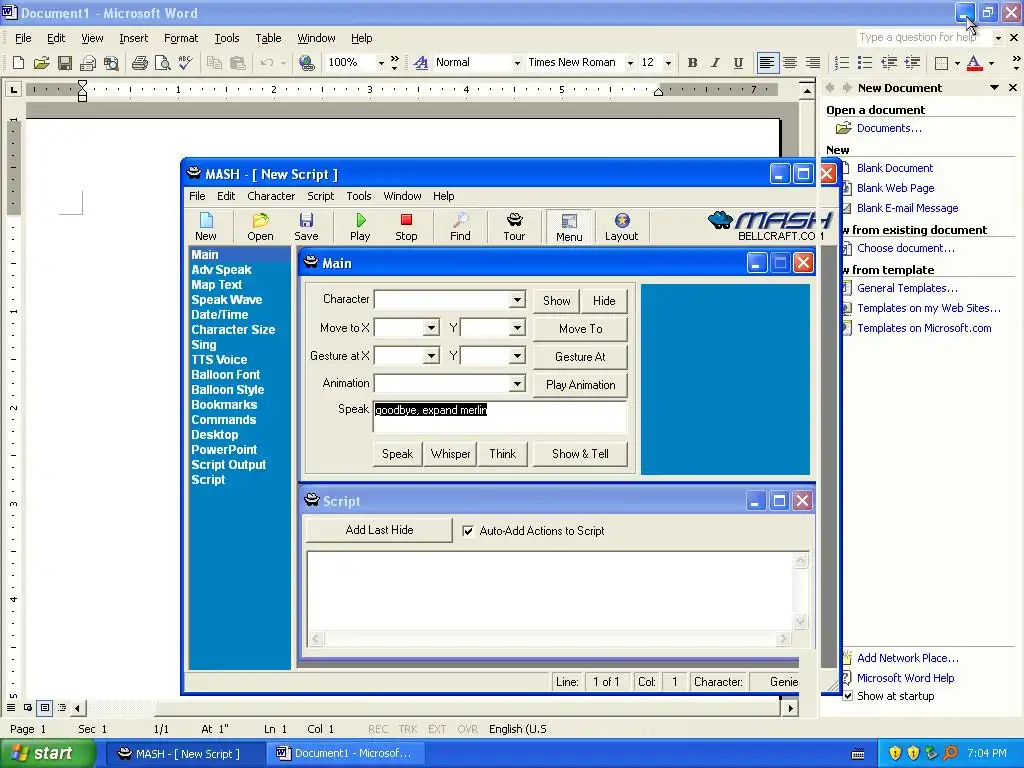Open the Character dropdown in Main
1024x768 pixels.
(517, 300)
